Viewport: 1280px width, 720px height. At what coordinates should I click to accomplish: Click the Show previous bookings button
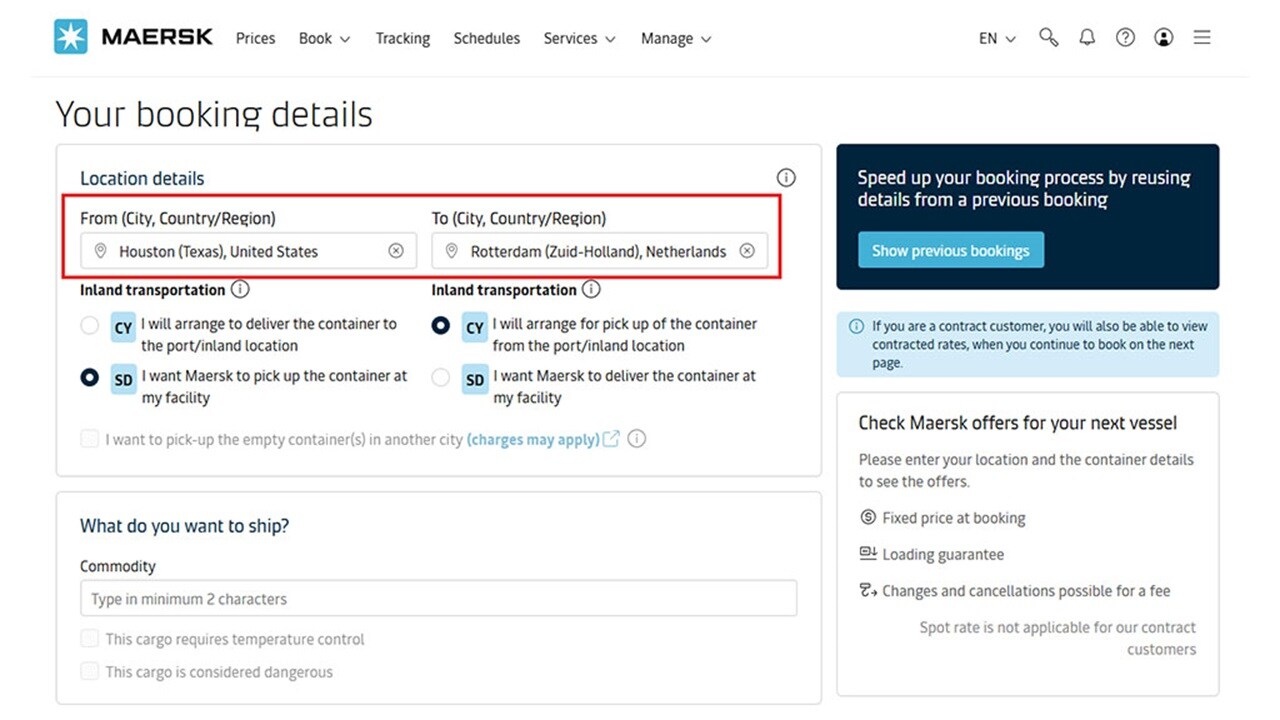point(950,250)
